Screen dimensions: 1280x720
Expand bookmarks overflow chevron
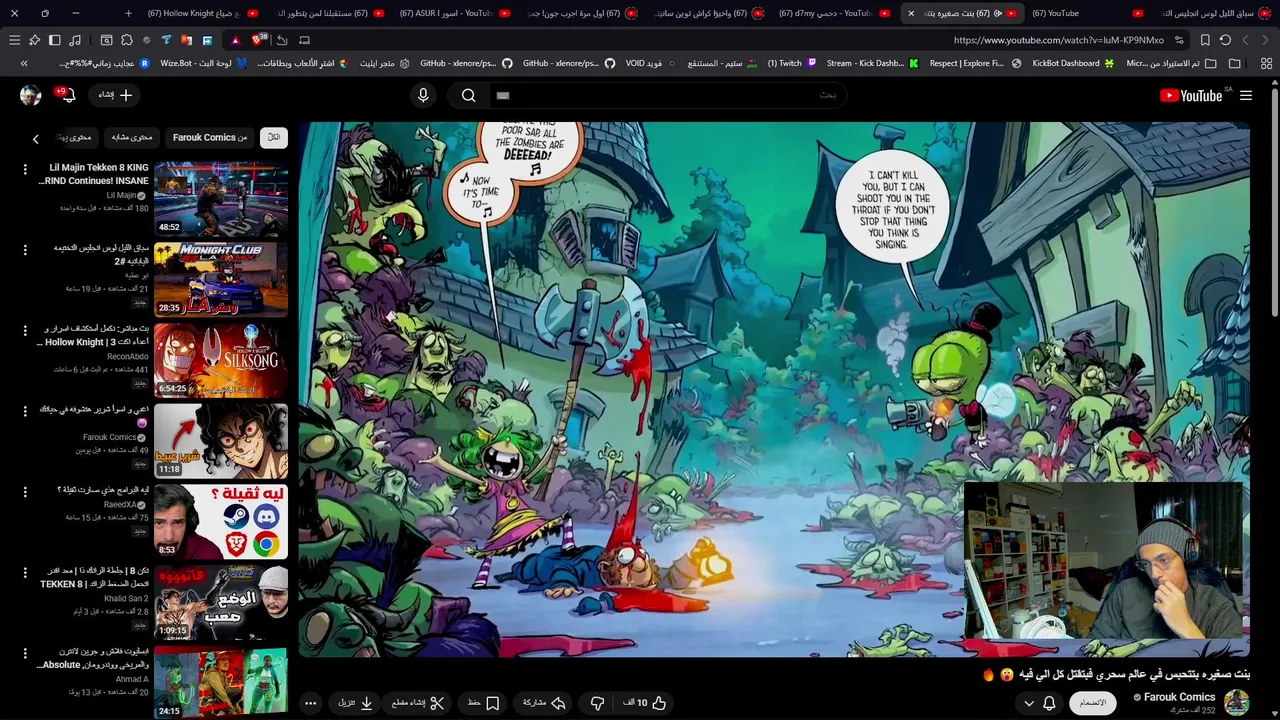[x=24, y=63]
